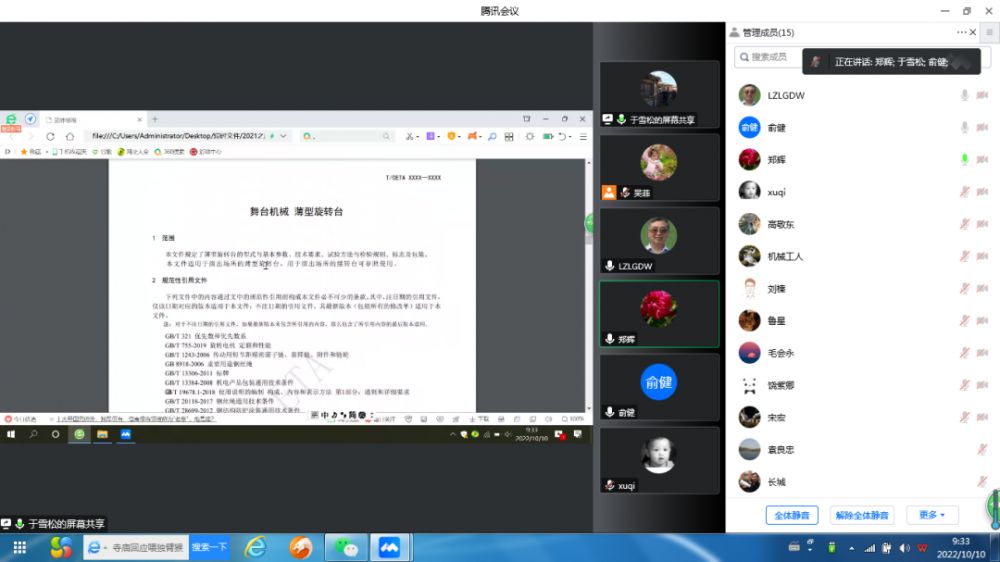
Task: Click file explorer icon on shared taskbar
Action: click(102, 434)
